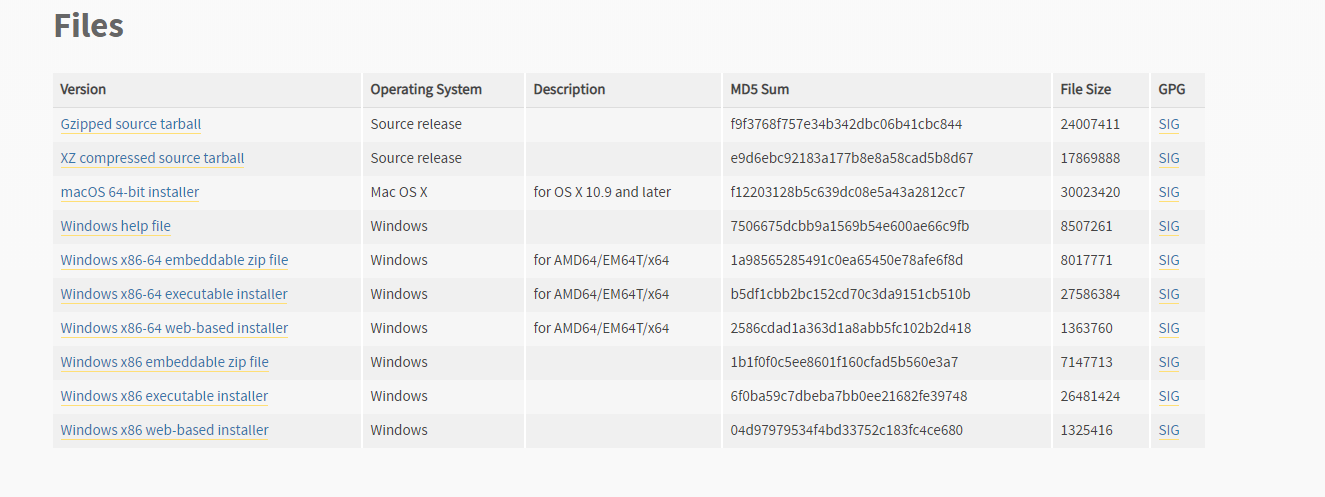This screenshot has height=497, width=1325.
Task: Open the Gzipped source tarball link
Action: pyautogui.click(x=131, y=125)
